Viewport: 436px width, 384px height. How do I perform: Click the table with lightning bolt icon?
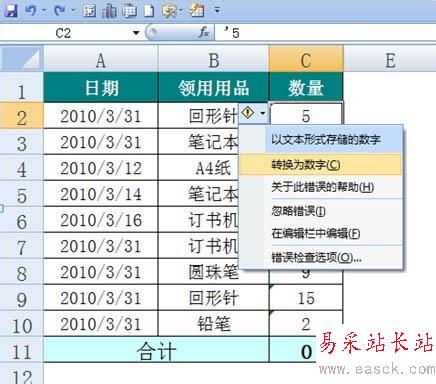(x=196, y=10)
